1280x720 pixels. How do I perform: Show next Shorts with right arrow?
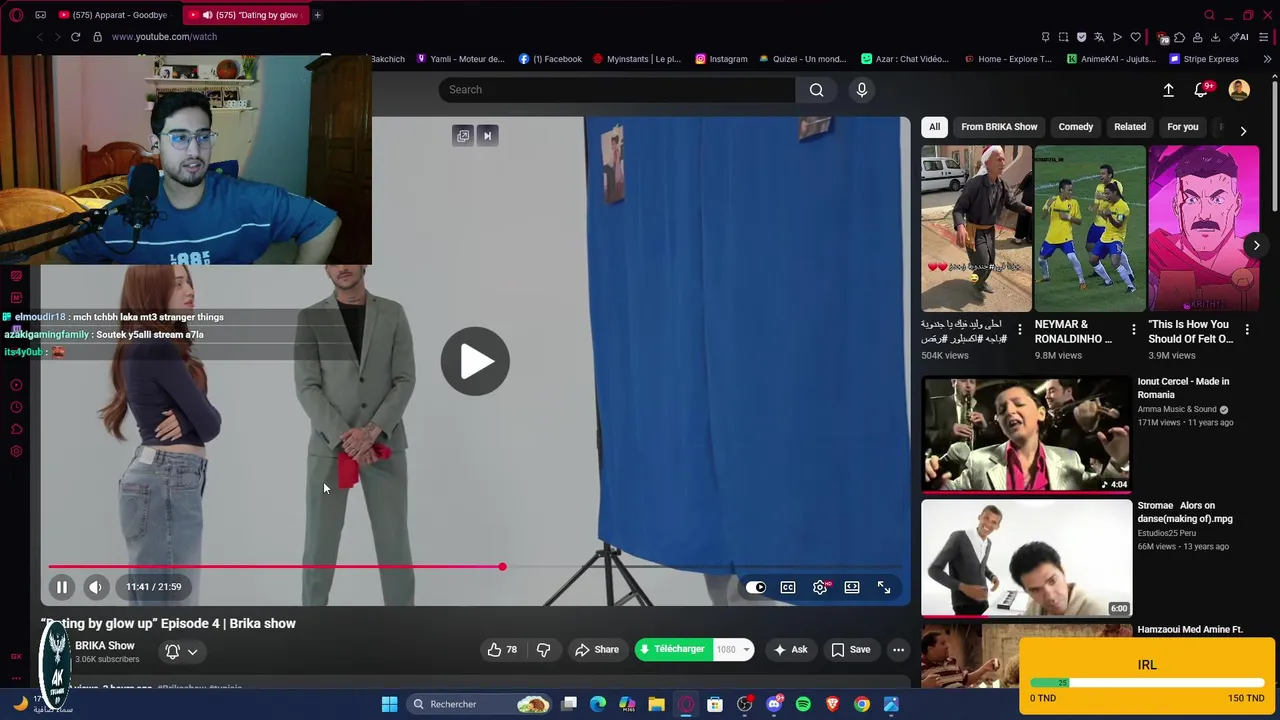click(x=1256, y=245)
